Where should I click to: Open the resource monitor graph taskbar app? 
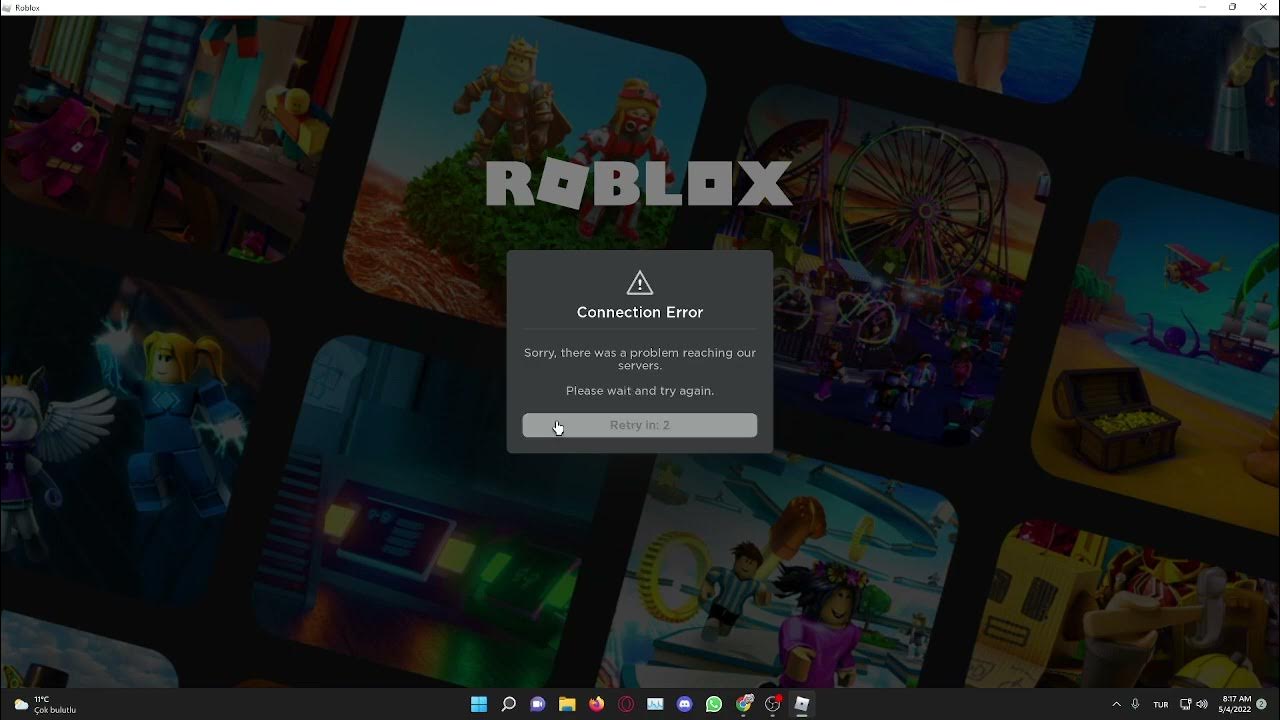click(x=655, y=704)
